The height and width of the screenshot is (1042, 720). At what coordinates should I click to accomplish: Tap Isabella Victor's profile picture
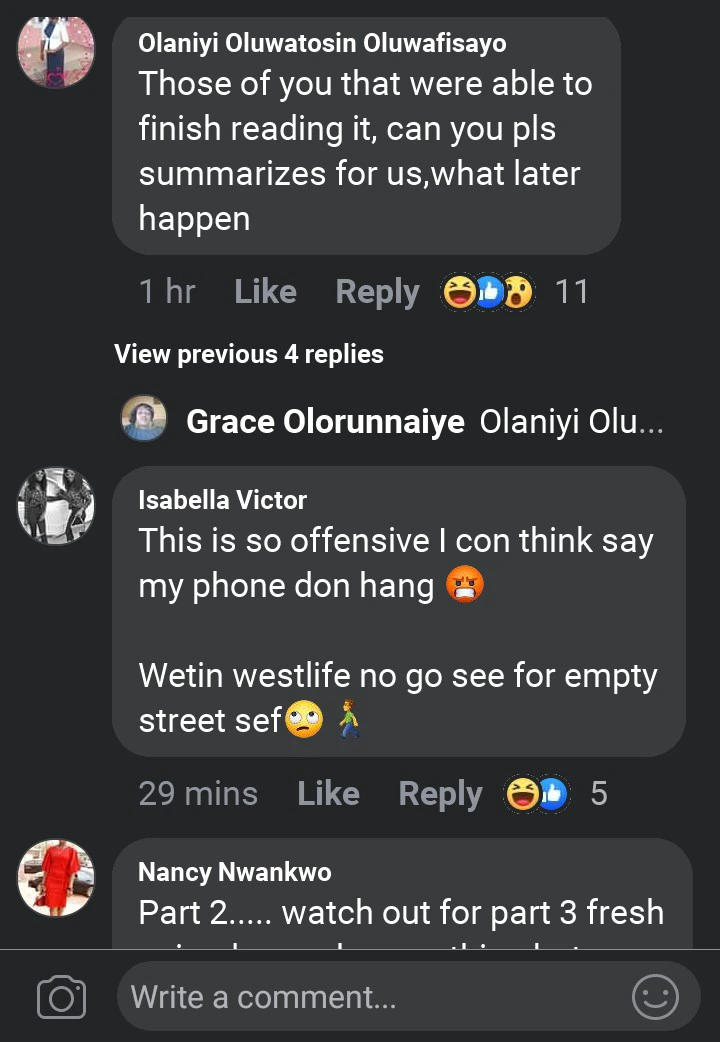coord(56,506)
